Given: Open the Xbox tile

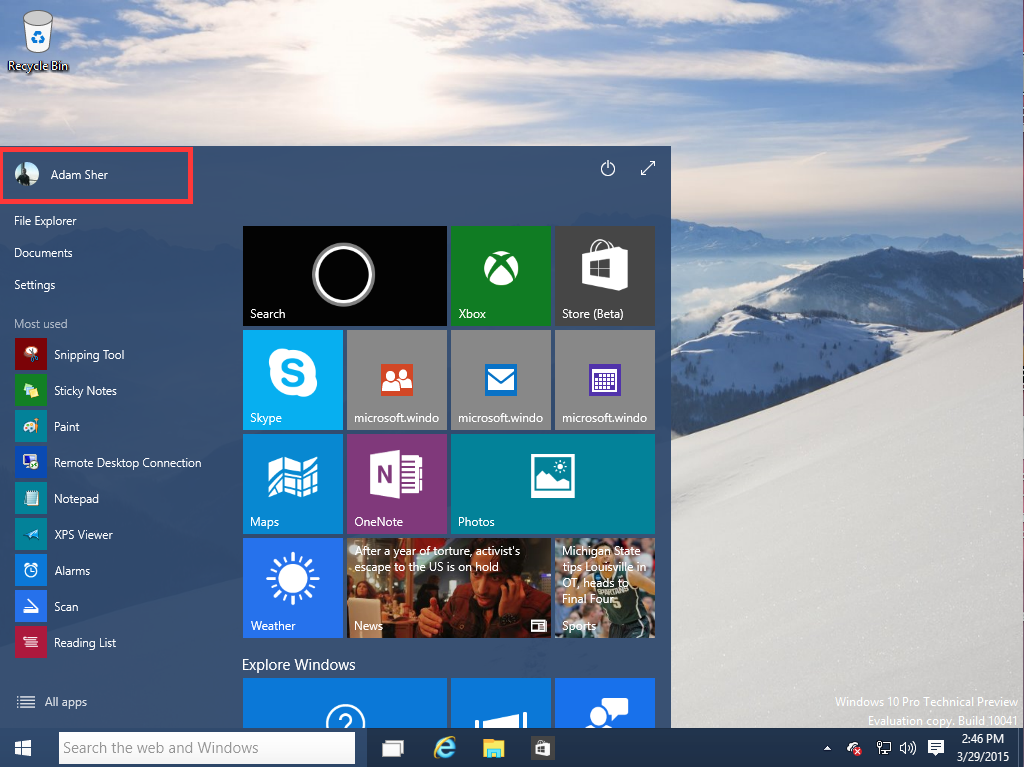Looking at the screenshot, I should click(x=501, y=276).
